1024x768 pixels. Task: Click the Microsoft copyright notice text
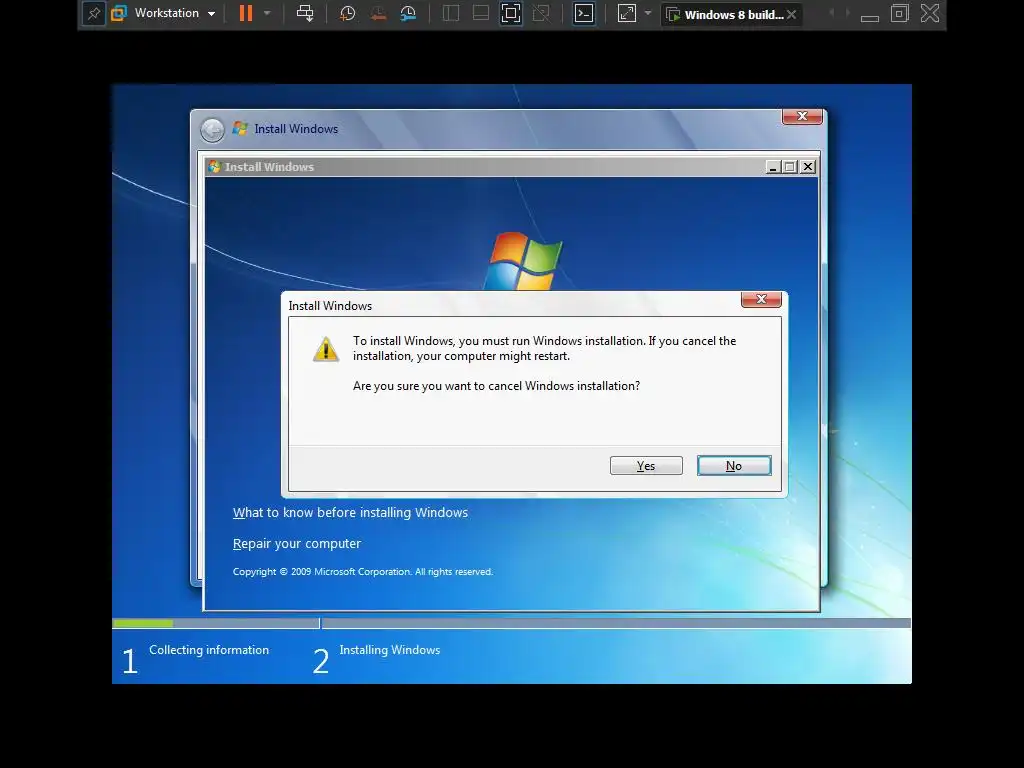pos(362,571)
